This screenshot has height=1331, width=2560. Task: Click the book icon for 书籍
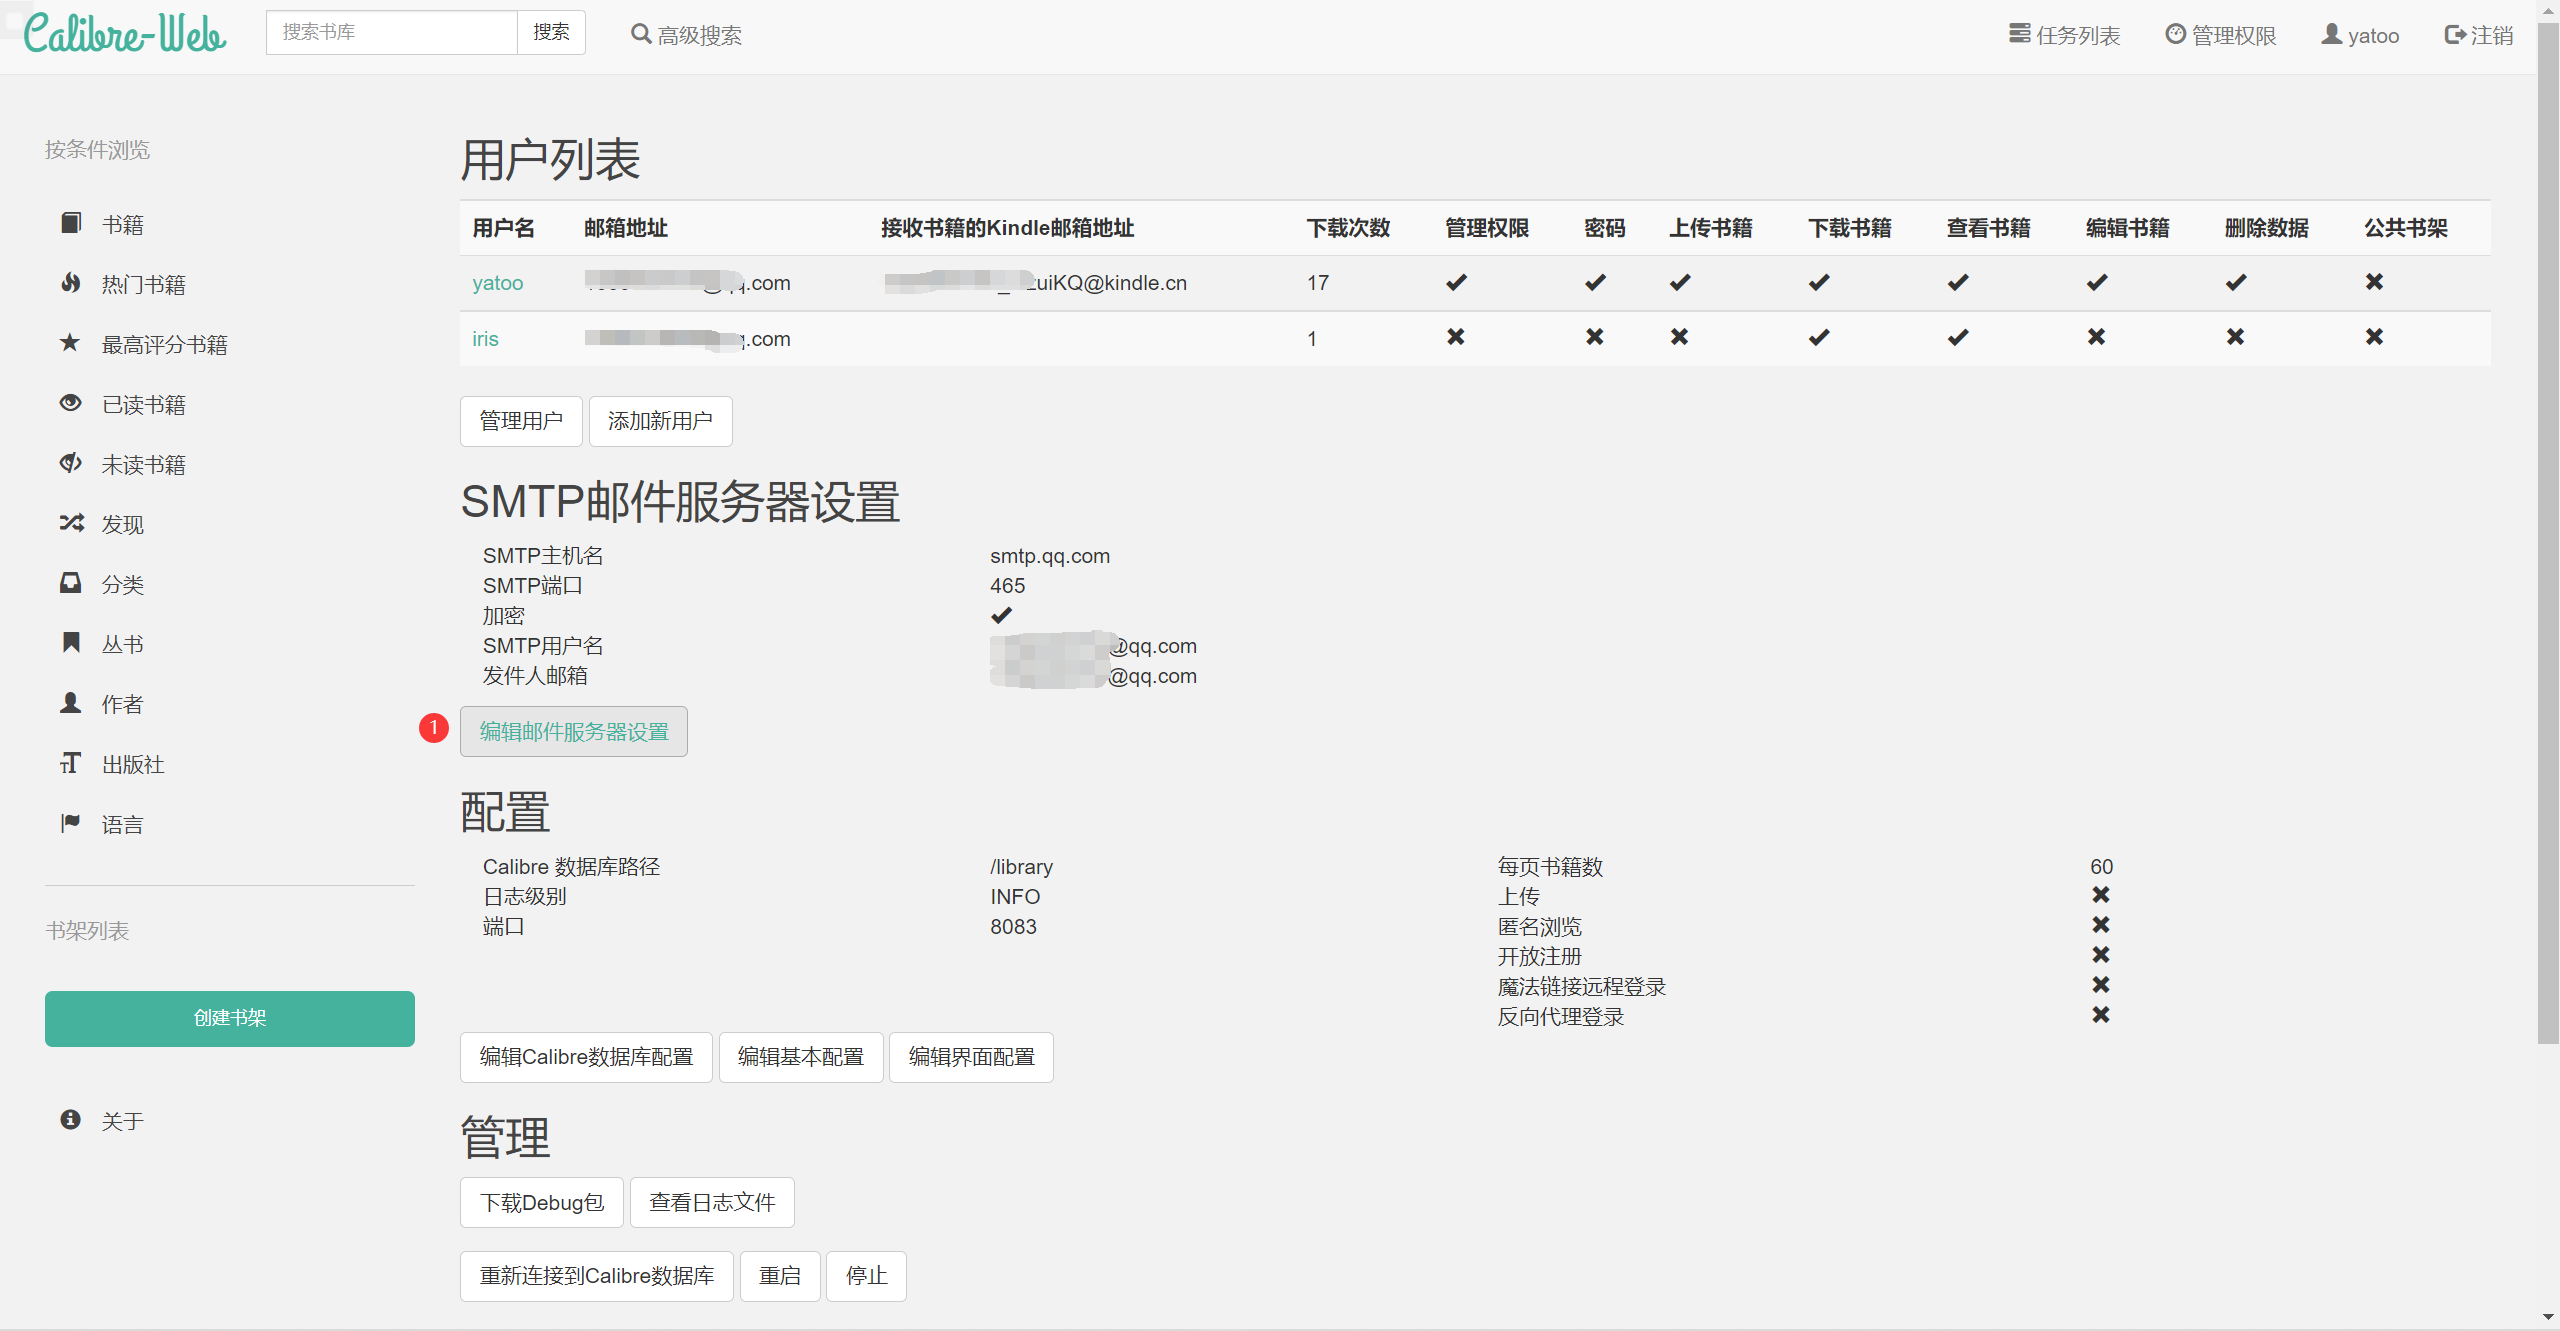[x=70, y=223]
